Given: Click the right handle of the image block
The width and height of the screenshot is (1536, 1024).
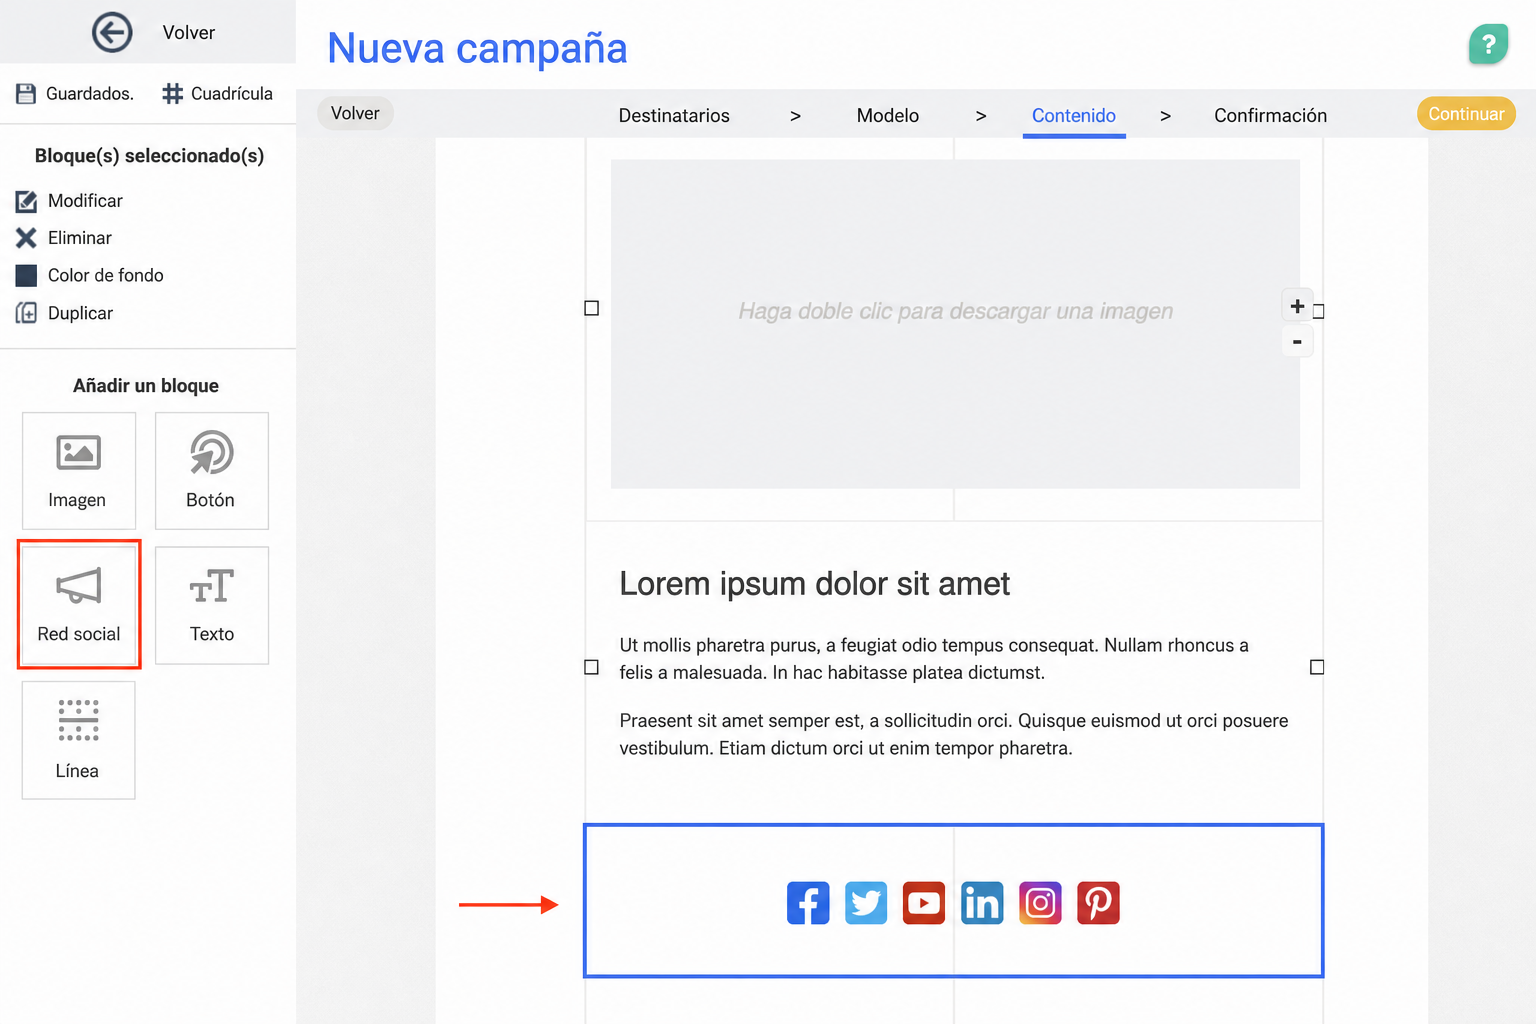Looking at the screenshot, I should [x=1318, y=311].
